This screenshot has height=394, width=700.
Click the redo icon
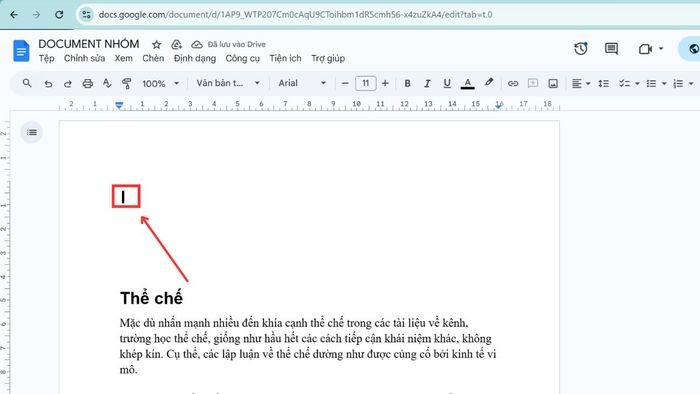tap(67, 83)
